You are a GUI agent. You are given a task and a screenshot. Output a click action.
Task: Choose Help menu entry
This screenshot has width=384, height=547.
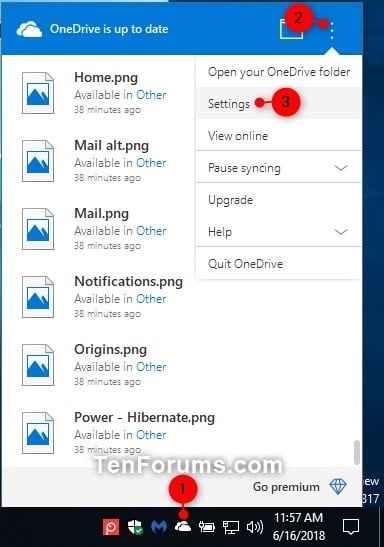(x=279, y=232)
